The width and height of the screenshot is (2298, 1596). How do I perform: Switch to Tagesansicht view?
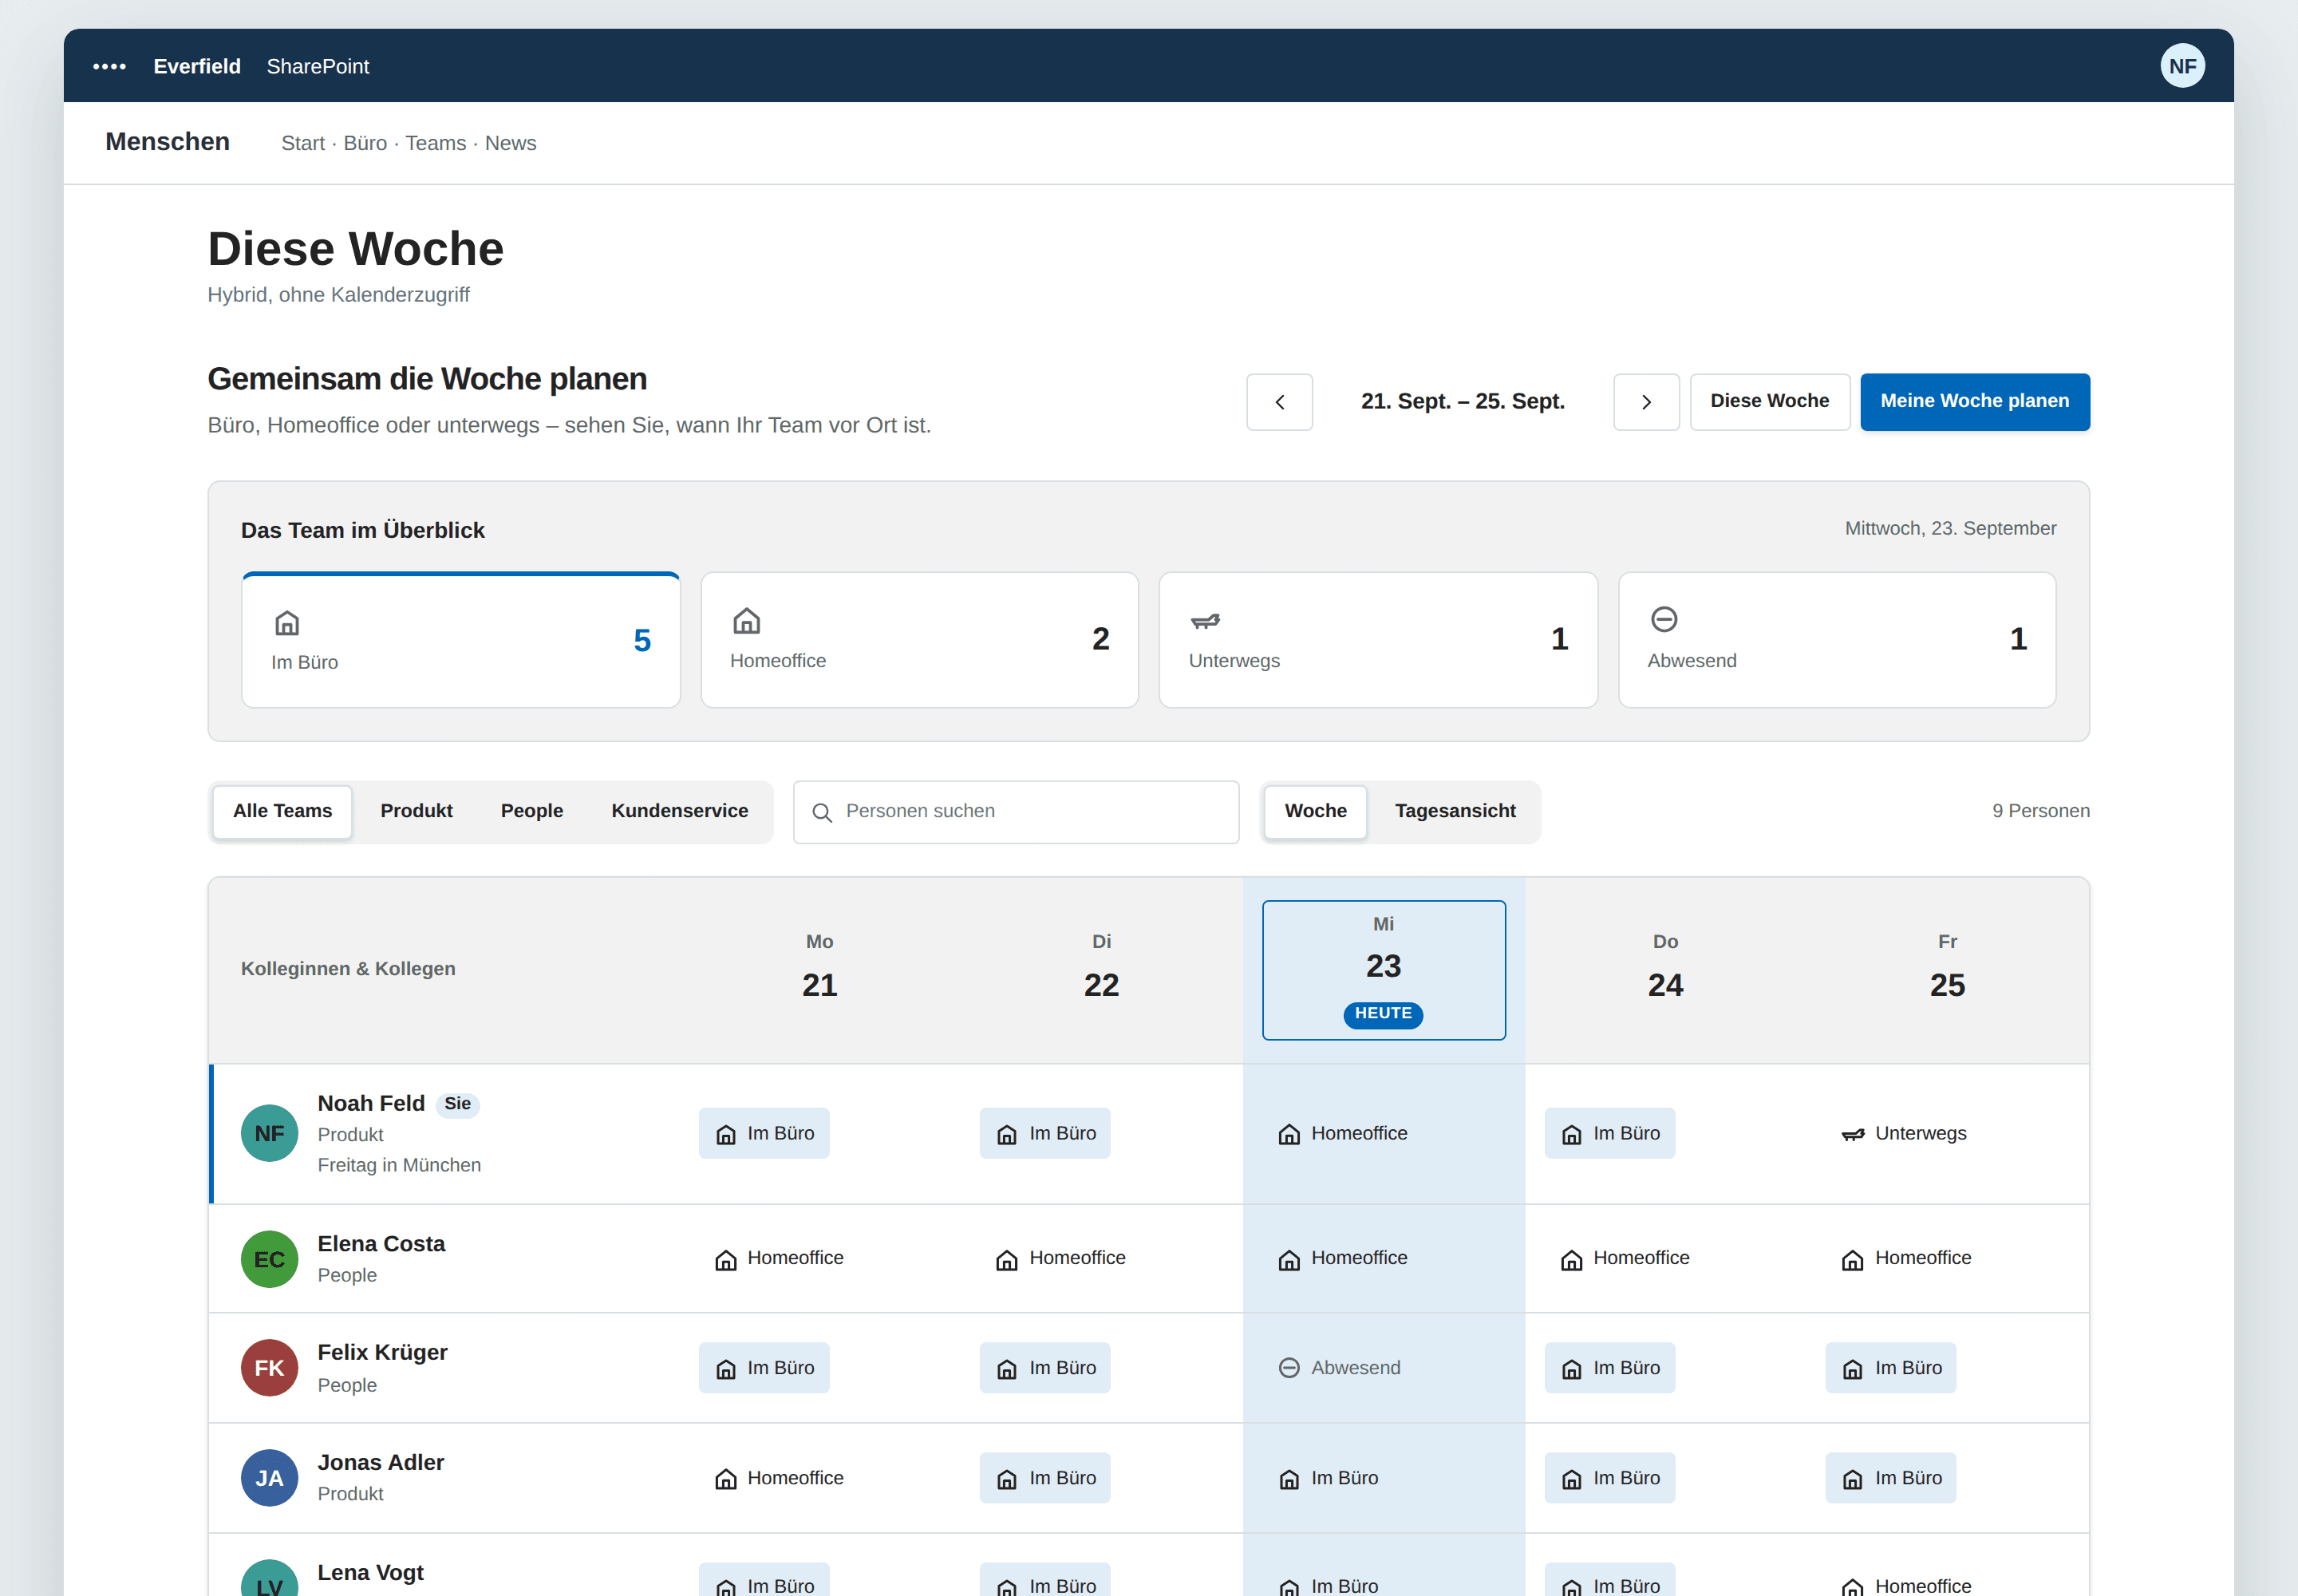pos(1455,811)
